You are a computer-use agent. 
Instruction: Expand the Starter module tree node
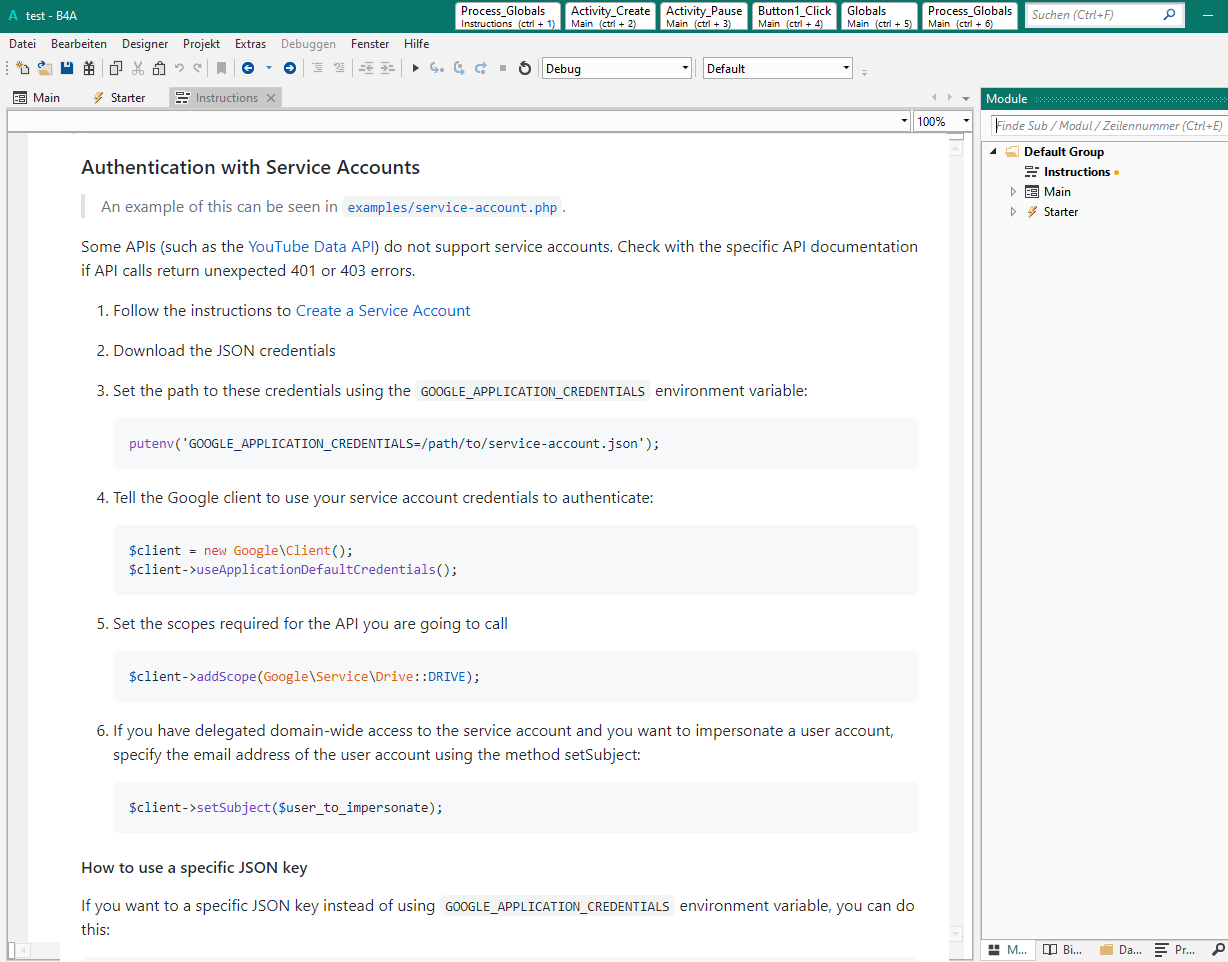[1013, 212]
